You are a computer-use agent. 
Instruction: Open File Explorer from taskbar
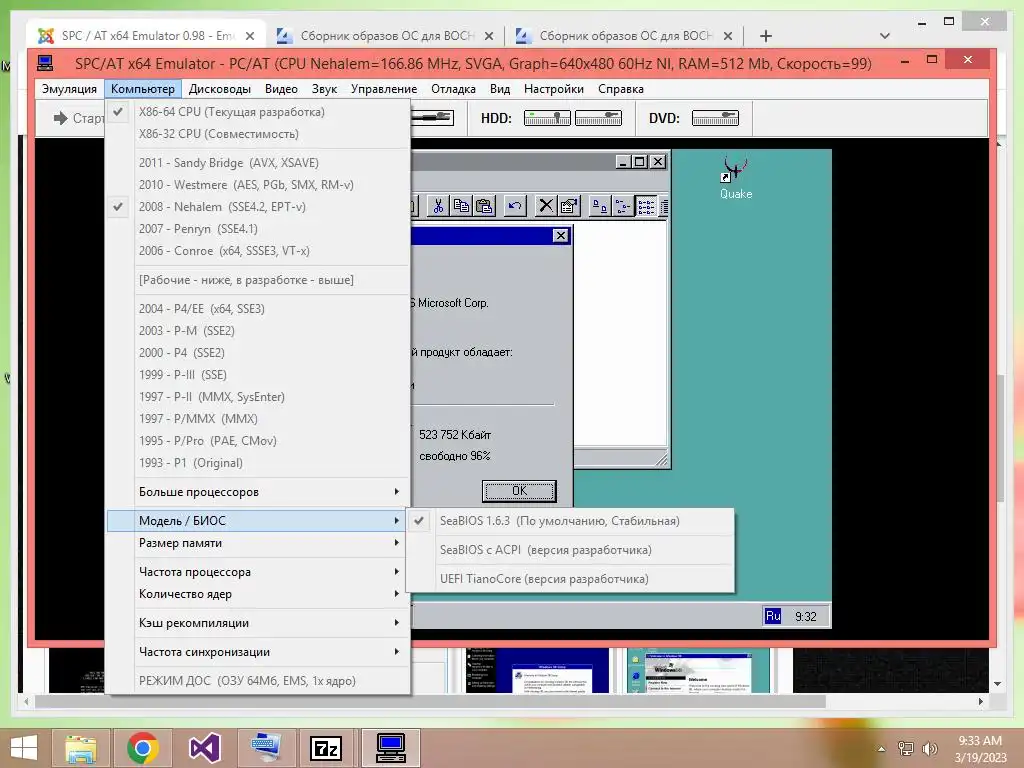(x=81, y=748)
